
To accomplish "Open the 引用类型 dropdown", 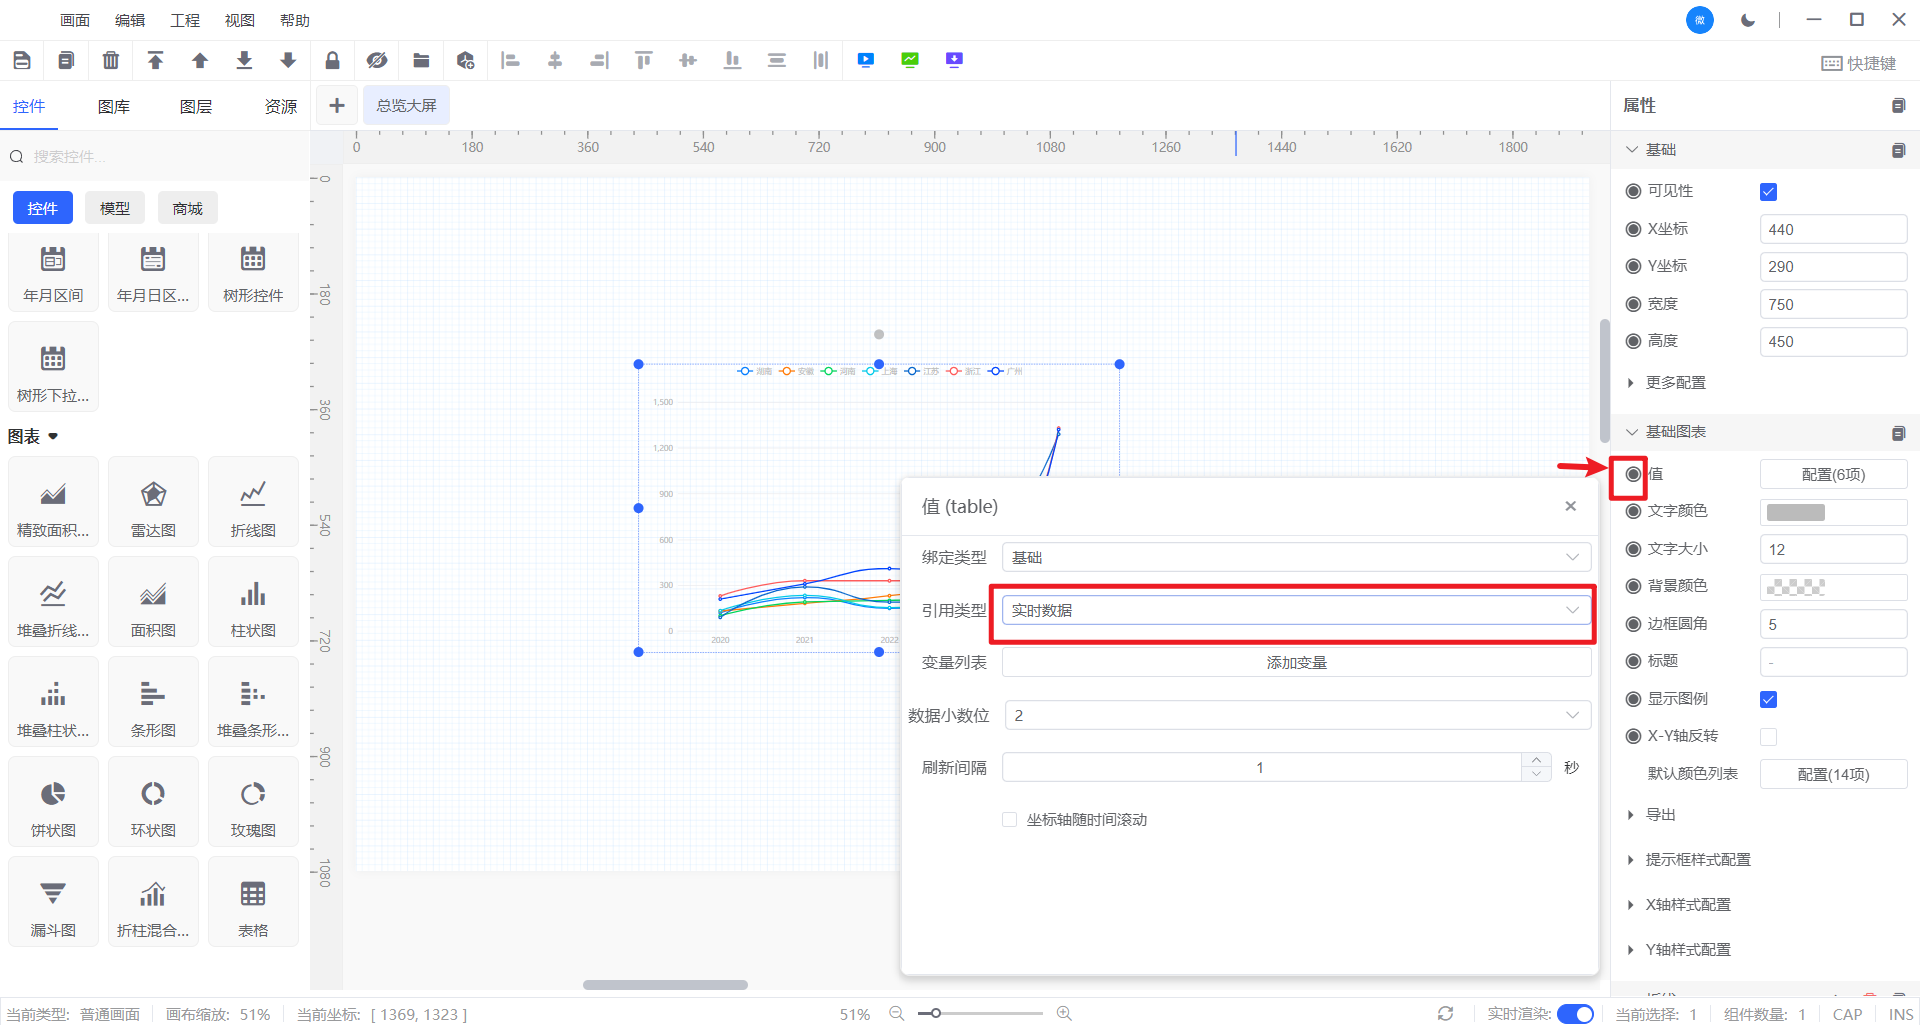I will tap(1295, 610).
